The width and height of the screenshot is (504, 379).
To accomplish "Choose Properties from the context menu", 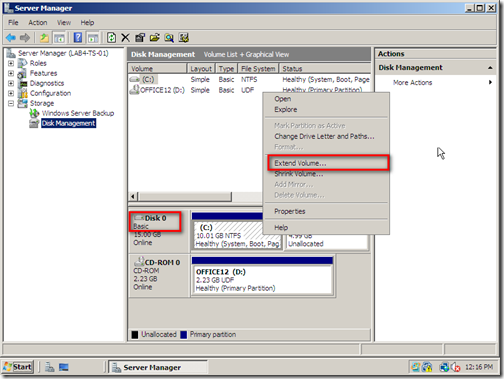I will coord(326,211).
